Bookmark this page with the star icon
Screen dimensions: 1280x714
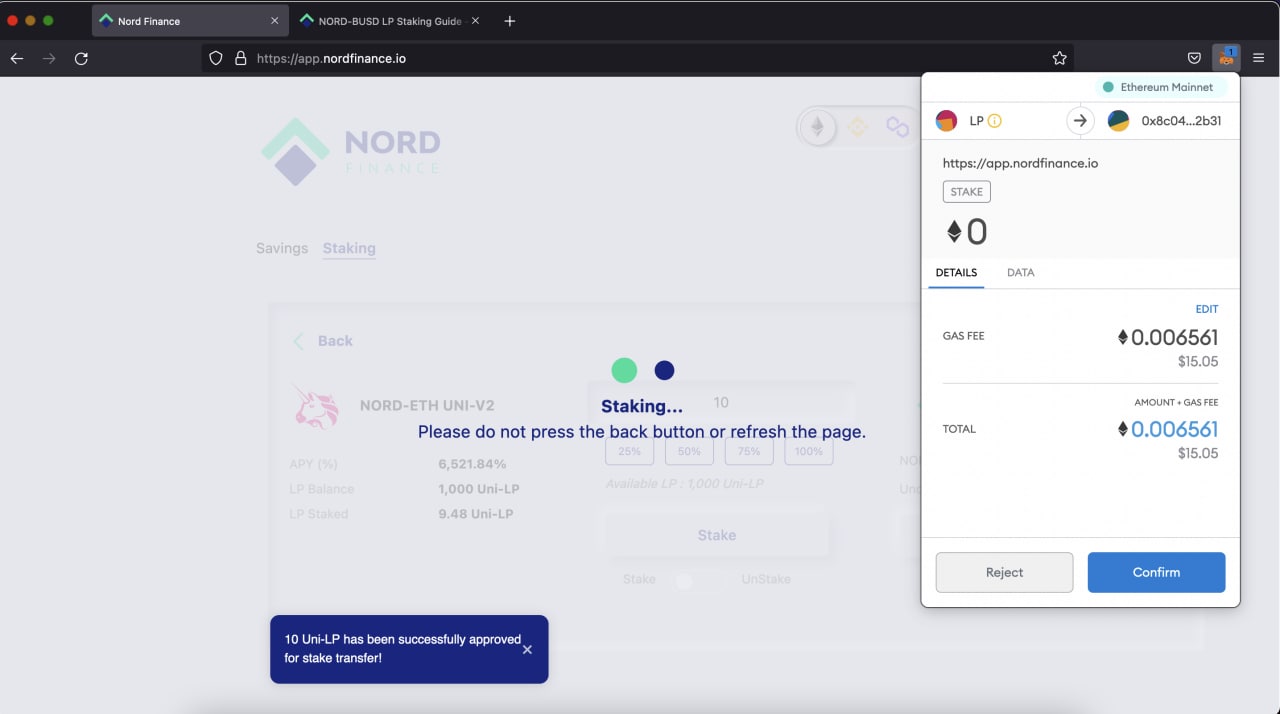pyautogui.click(x=1060, y=58)
